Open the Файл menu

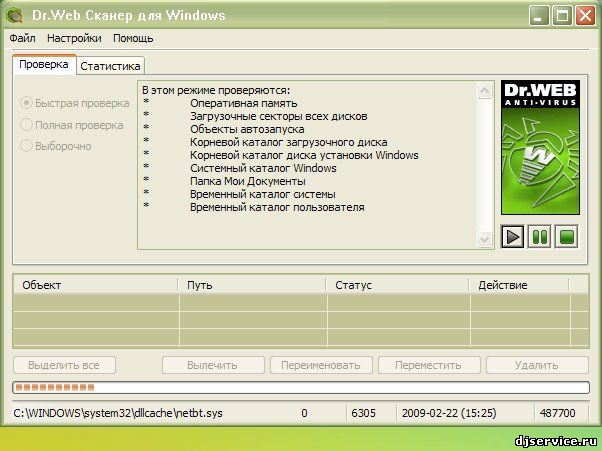tap(22, 38)
